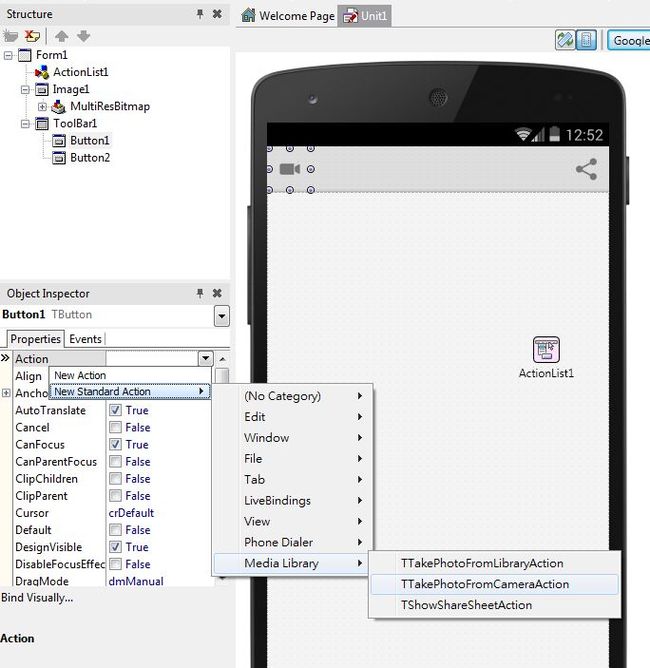650x668 pixels.
Task: Open the Tab action category
Action: tap(292, 479)
